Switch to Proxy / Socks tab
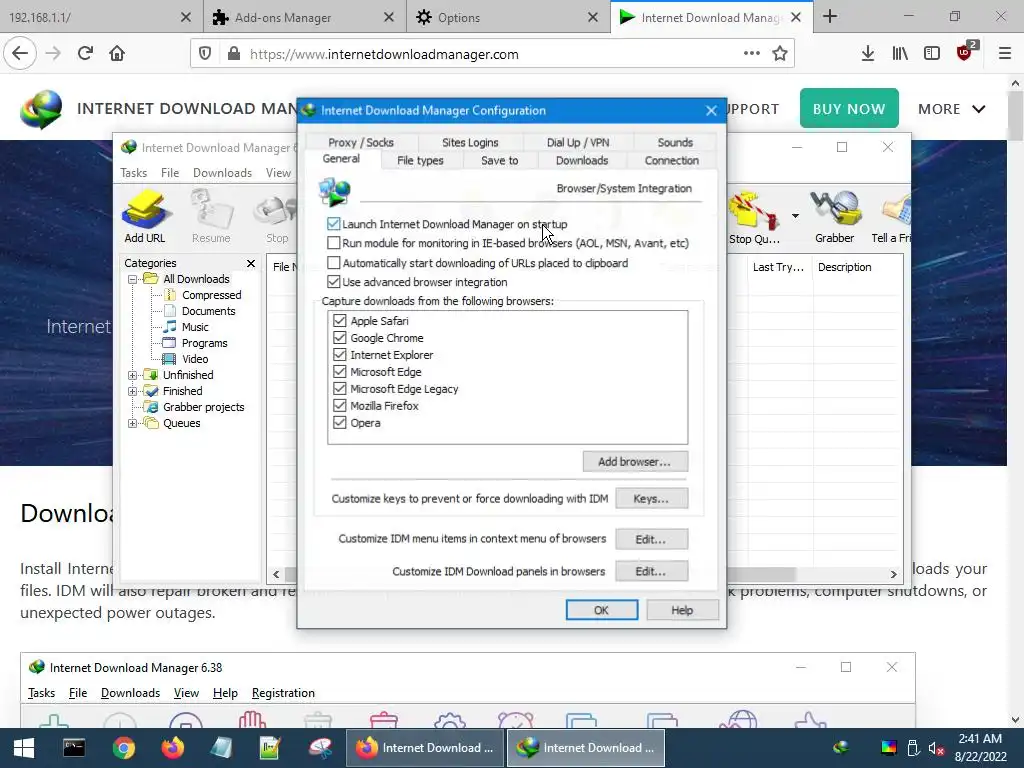 [x=360, y=142]
